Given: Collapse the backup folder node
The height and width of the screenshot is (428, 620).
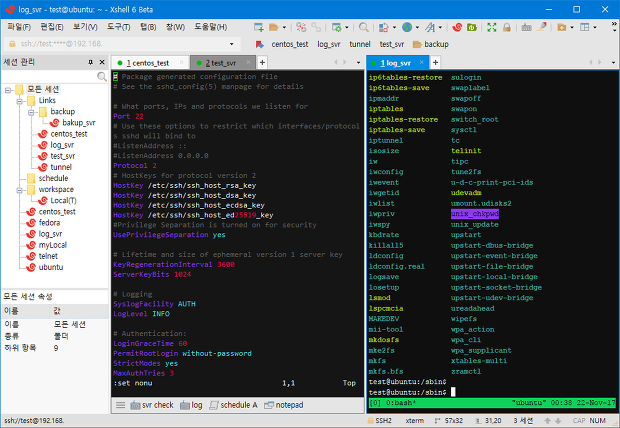Looking at the screenshot, I should (31, 112).
